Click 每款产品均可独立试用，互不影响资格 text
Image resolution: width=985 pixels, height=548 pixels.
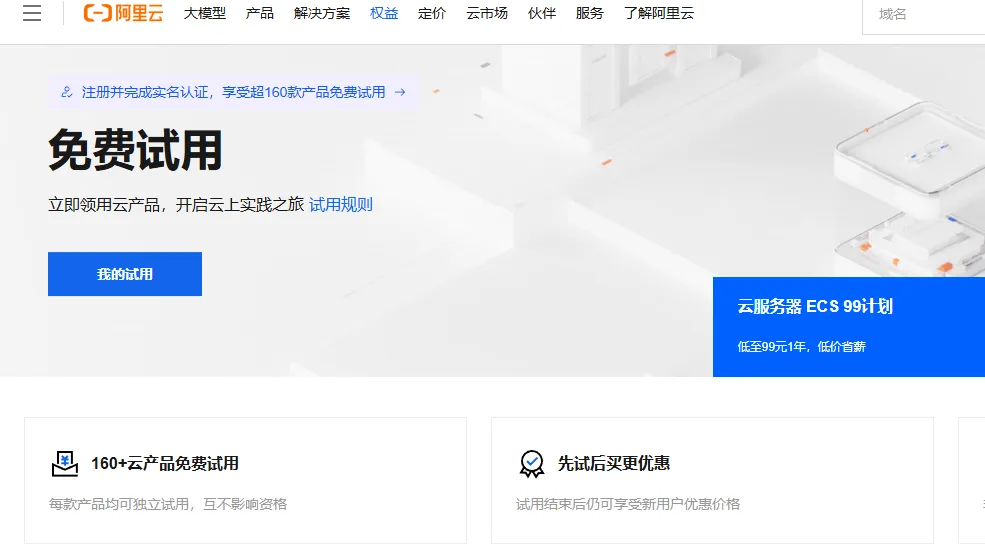(x=168, y=504)
